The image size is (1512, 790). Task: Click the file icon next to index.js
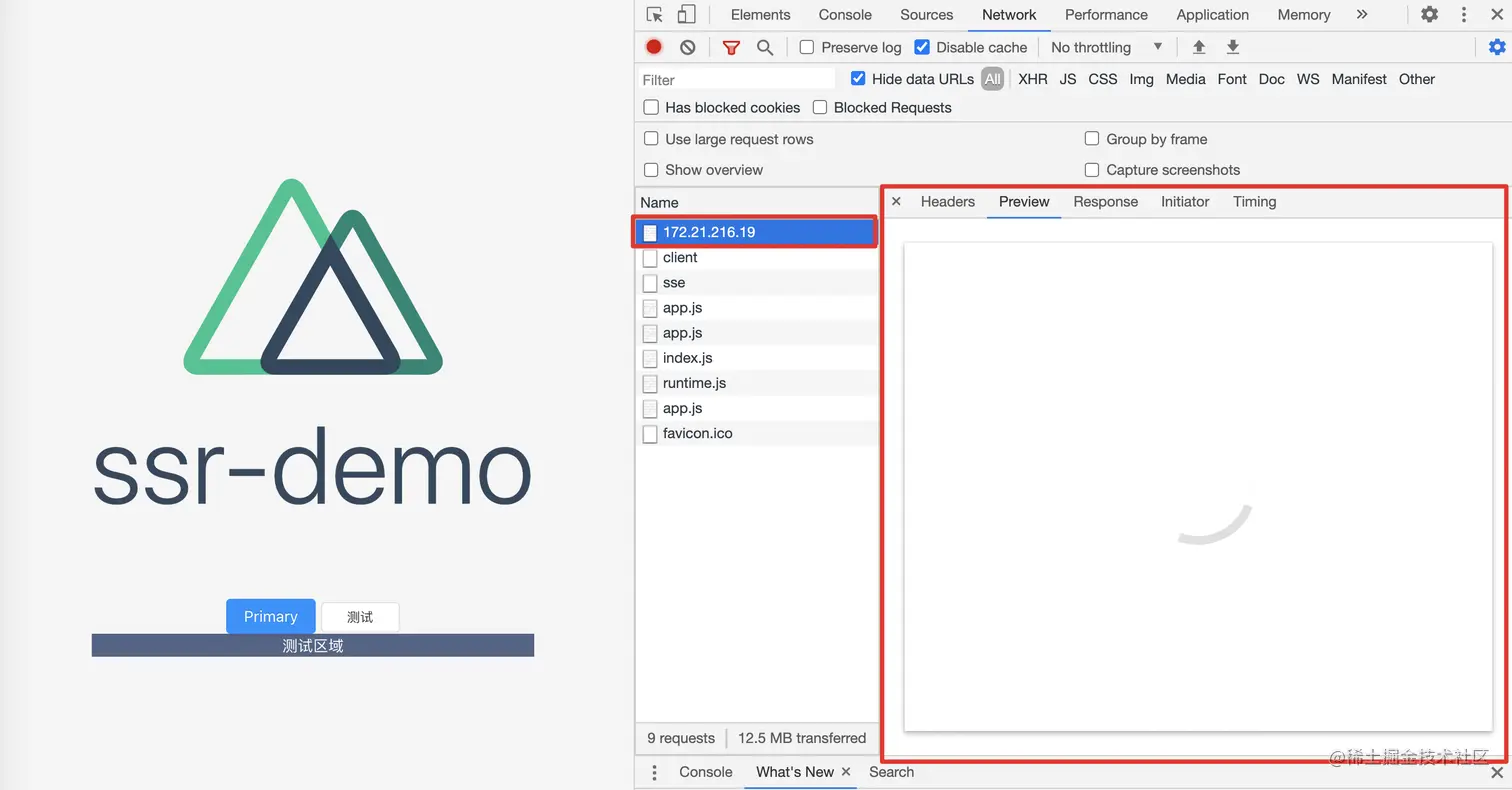(x=650, y=358)
